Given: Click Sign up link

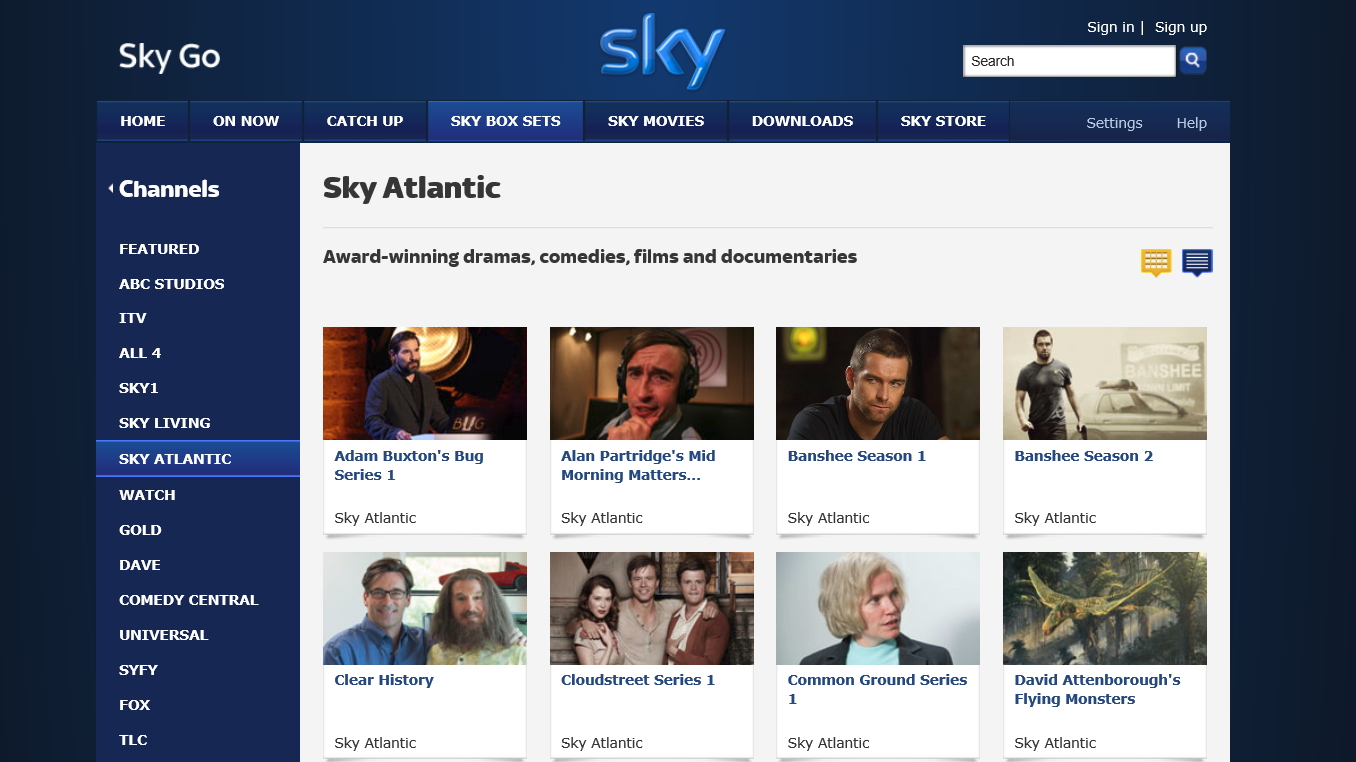Looking at the screenshot, I should pyautogui.click(x=1181, y=27).
